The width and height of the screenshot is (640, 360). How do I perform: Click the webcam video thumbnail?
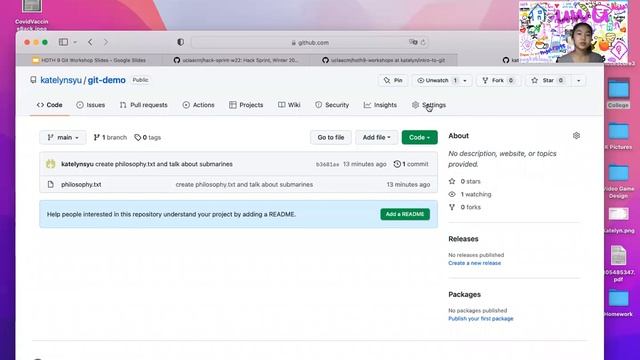click(573, 32)
